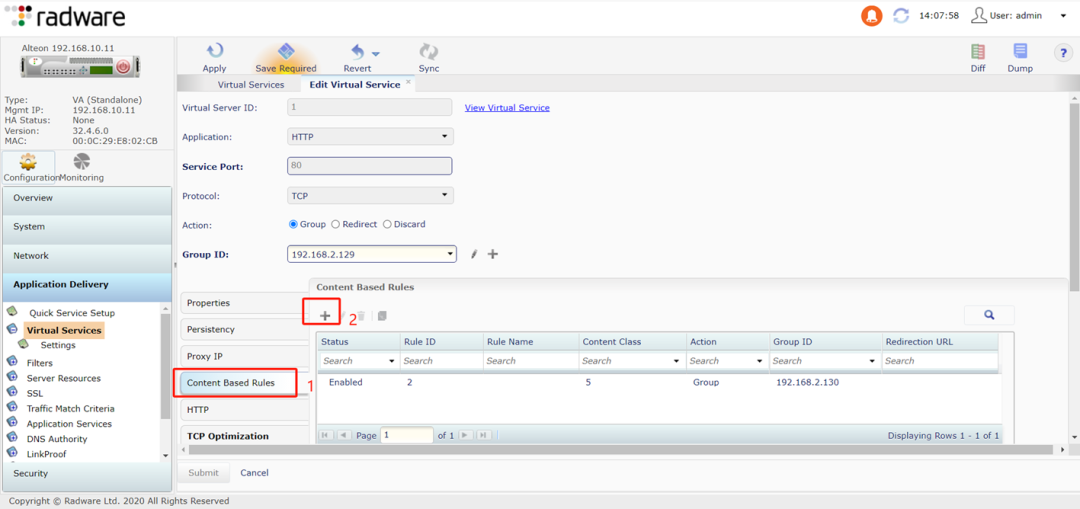Click the Apply toolbar icon

214,52
